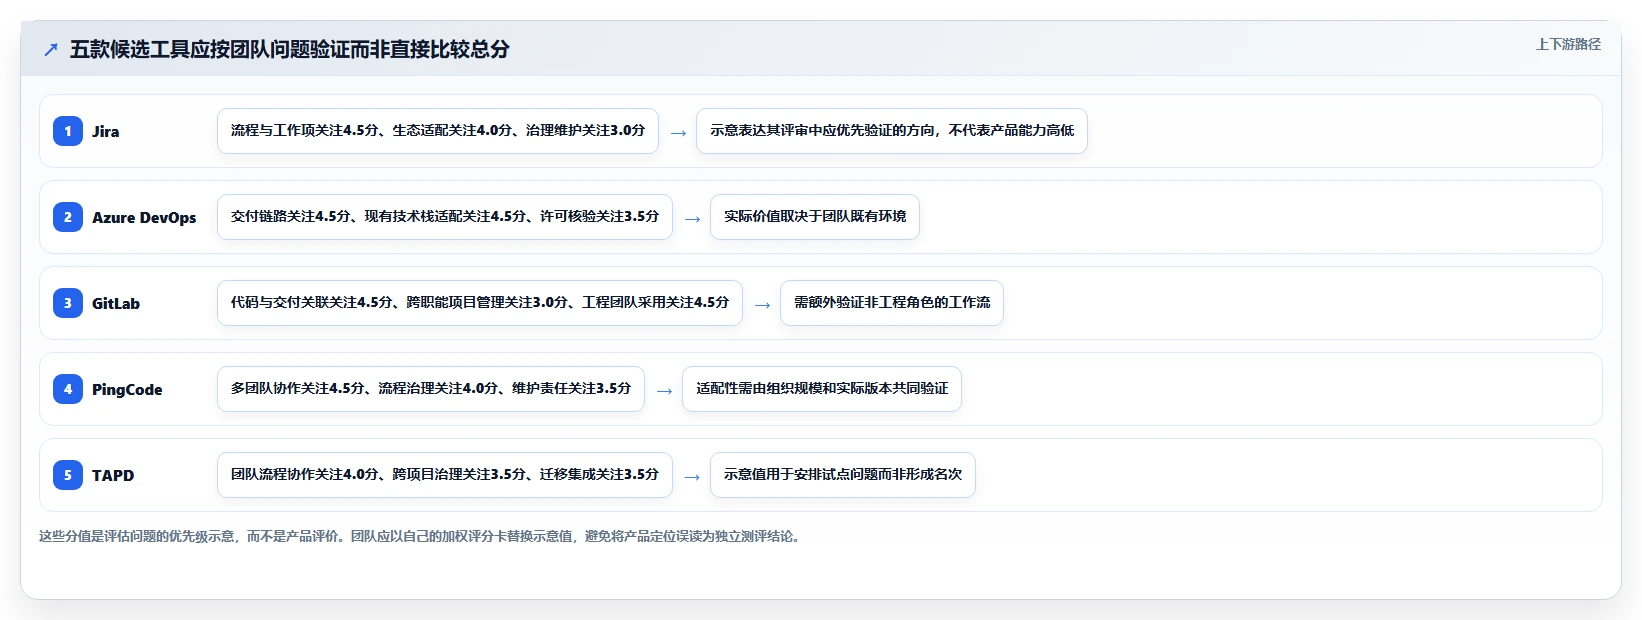Click the number 3 badge for GitLab
The image size is (1642, 620).
(68, 303)
